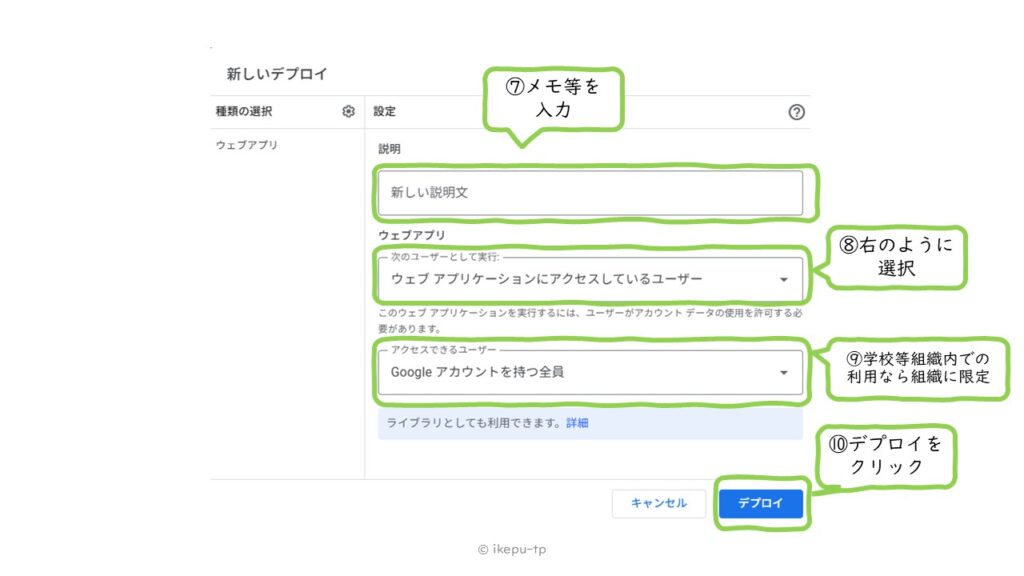Click the 種類の選択 header

(243, 112)
